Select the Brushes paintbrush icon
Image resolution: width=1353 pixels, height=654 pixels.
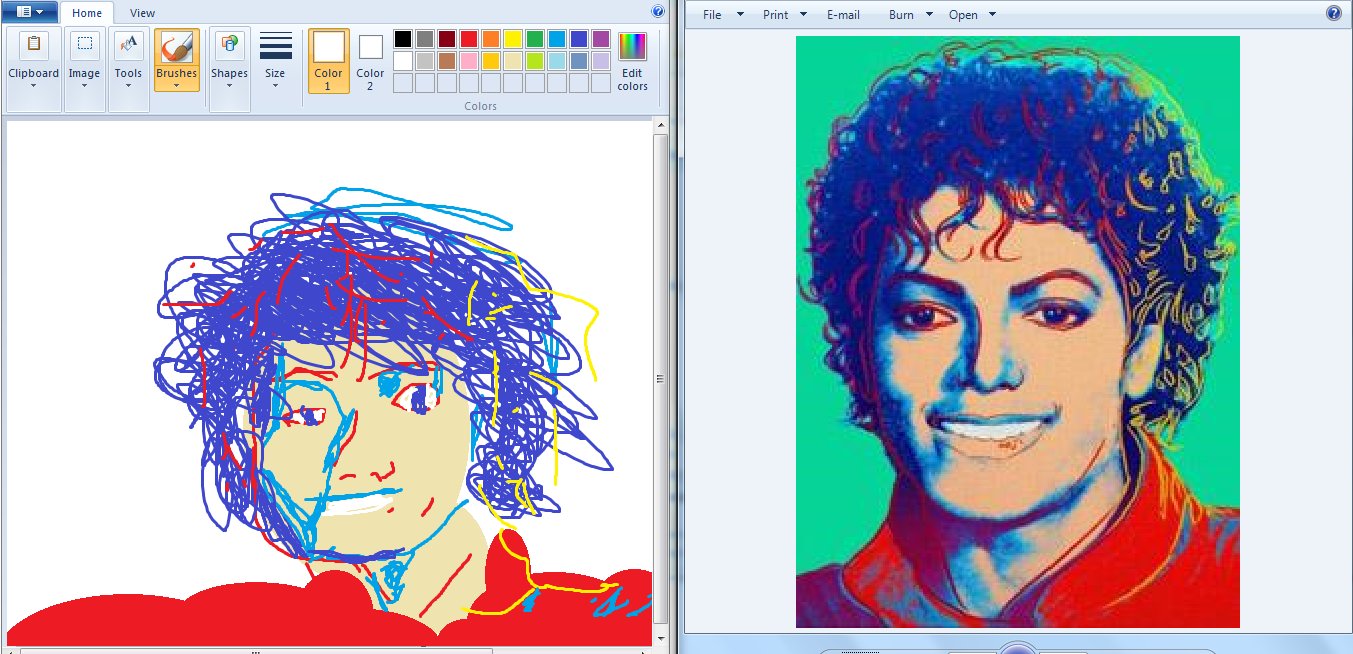(x=177, y=47)
